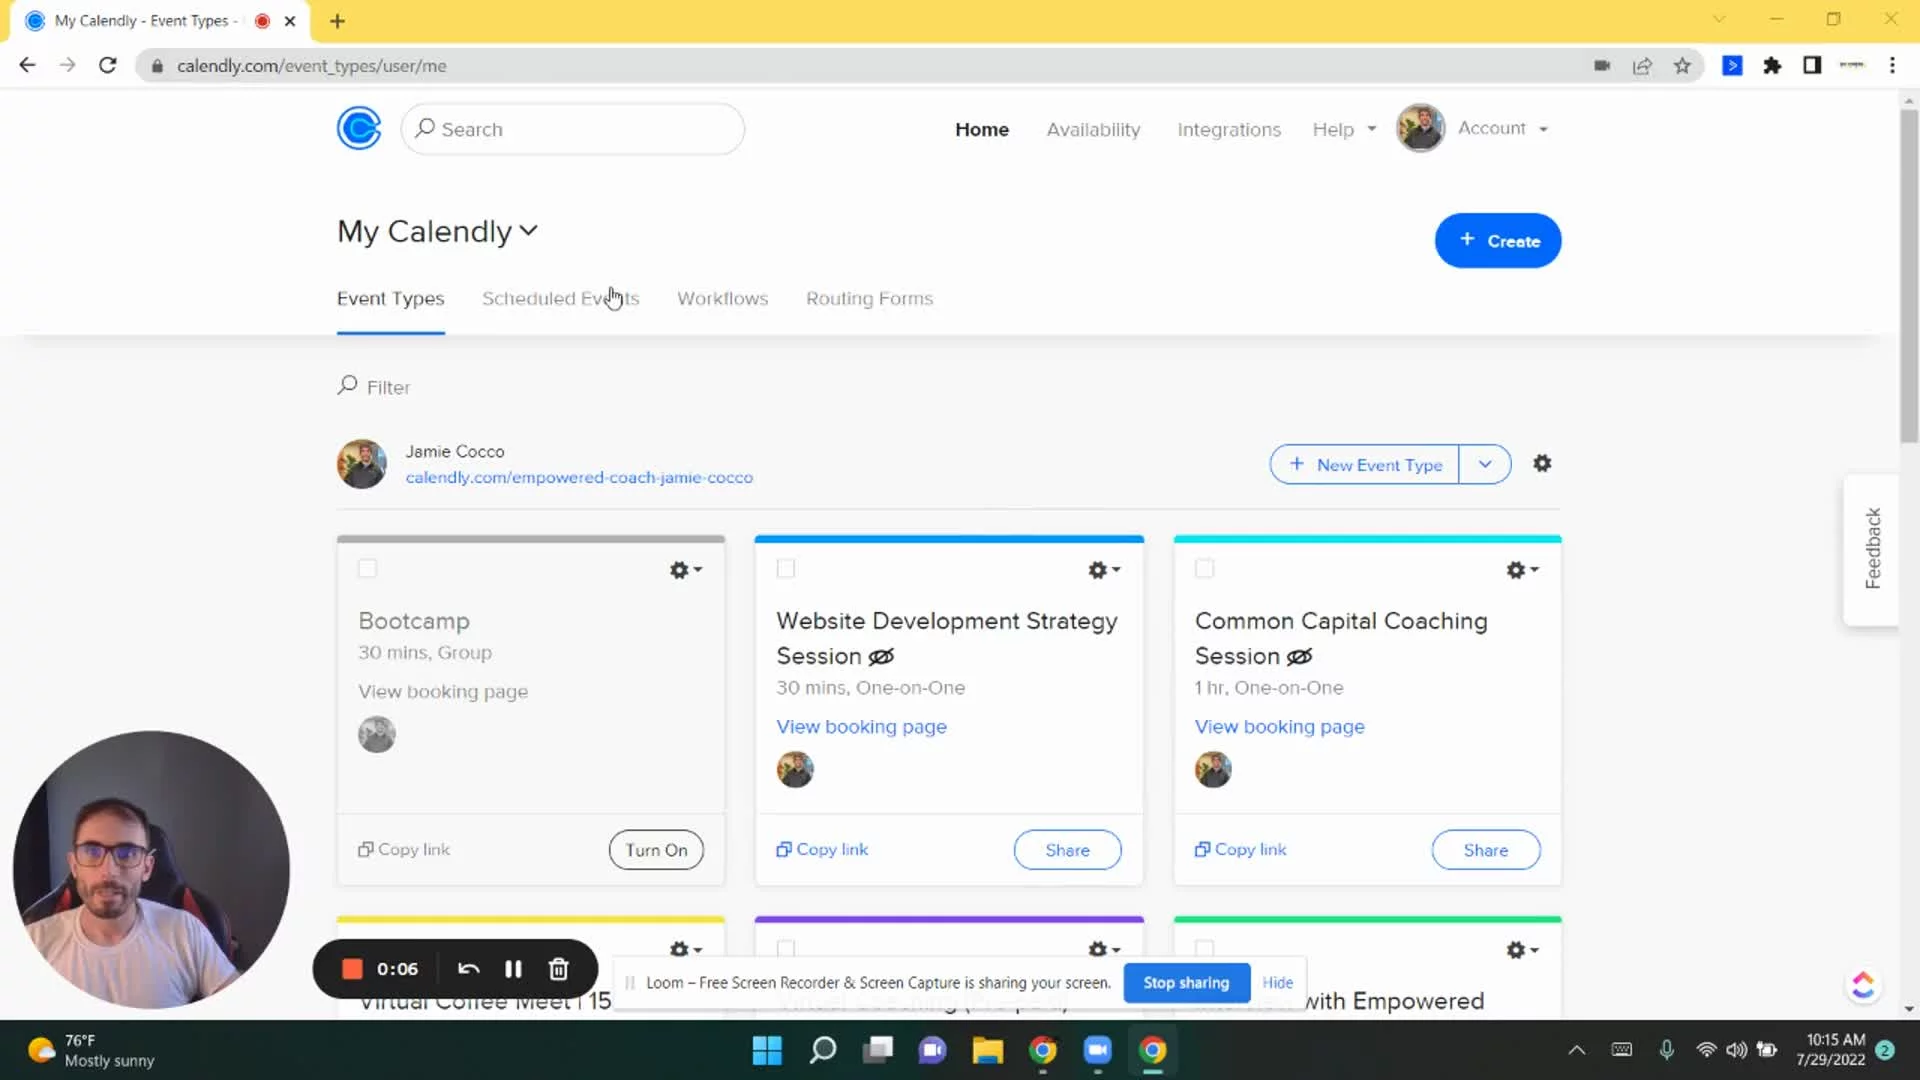Pause the Loom recording
Image resolution: width=1920 pixels, height=1080 pixels.
pyautogui.click(x=513, y=969)
